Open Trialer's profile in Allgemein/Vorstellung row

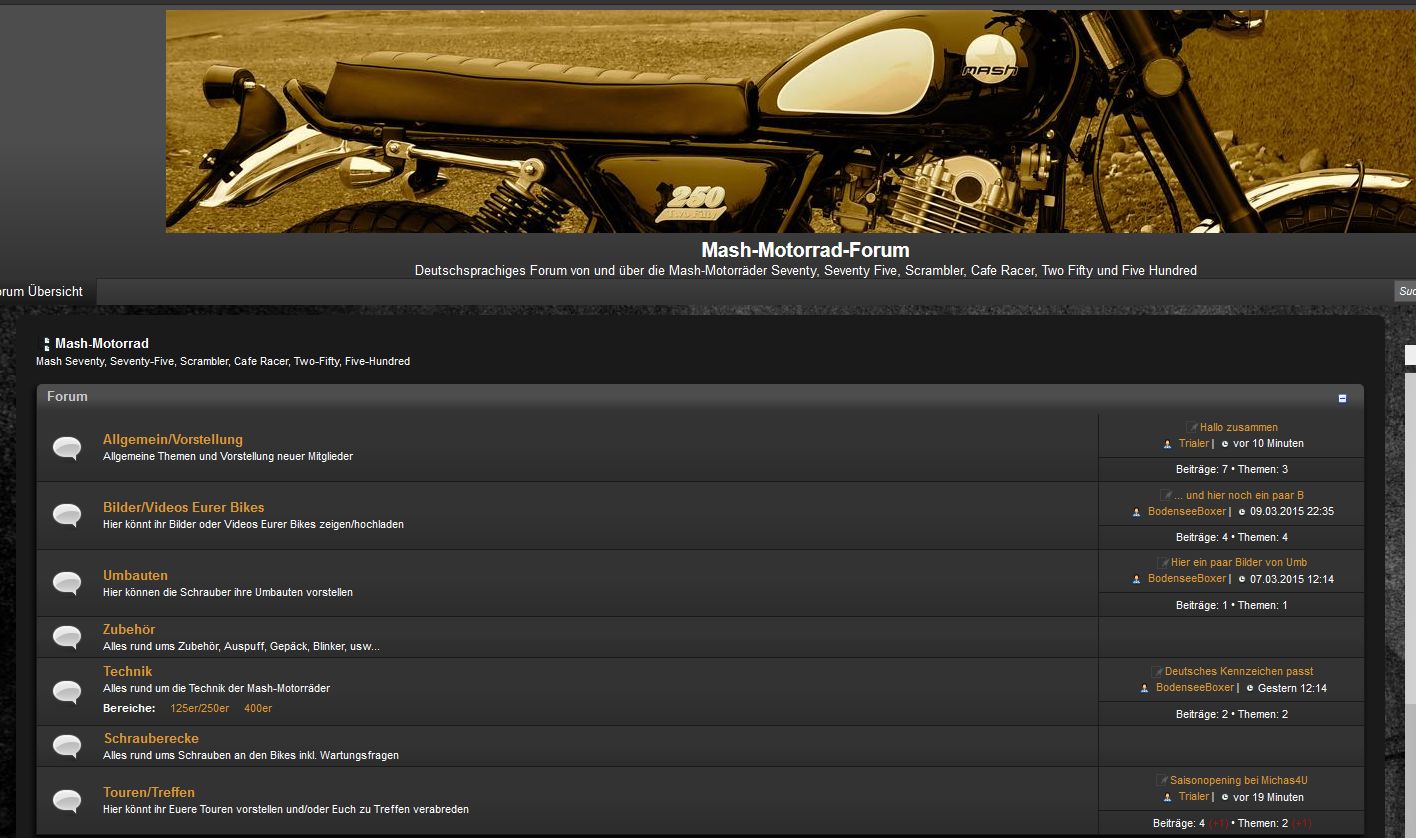pyautogui.click(x=1194, y=443)
